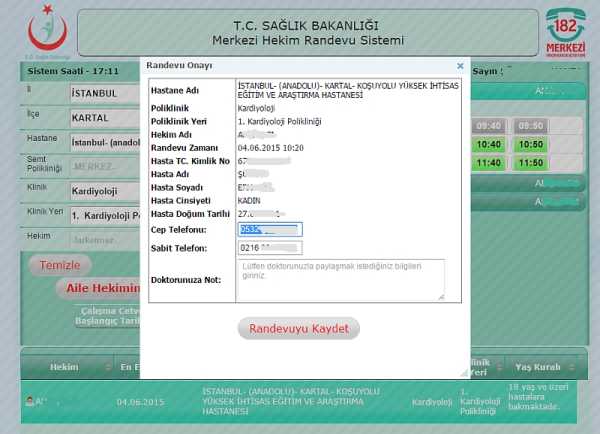
Task: Click the Temizle button
Action: click(x=60, y=265)
